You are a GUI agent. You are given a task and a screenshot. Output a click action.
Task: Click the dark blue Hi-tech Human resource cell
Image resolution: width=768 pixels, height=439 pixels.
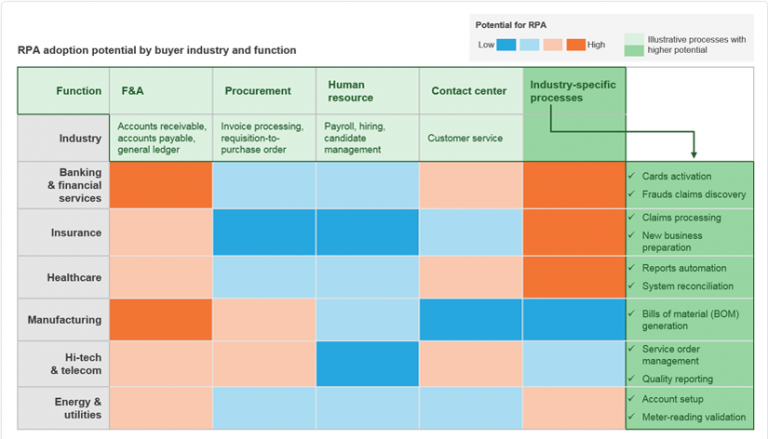(367, 364)
